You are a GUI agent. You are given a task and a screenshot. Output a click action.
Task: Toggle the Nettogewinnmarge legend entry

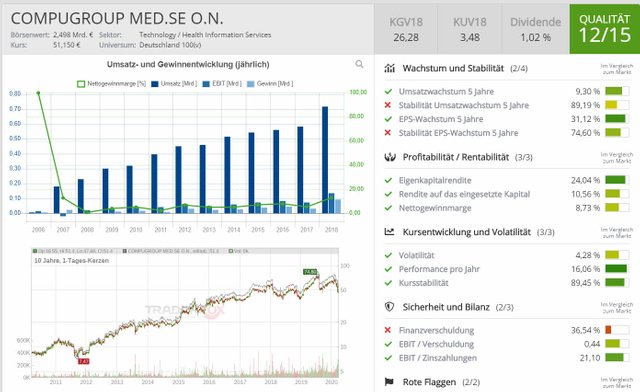point(111,84)
